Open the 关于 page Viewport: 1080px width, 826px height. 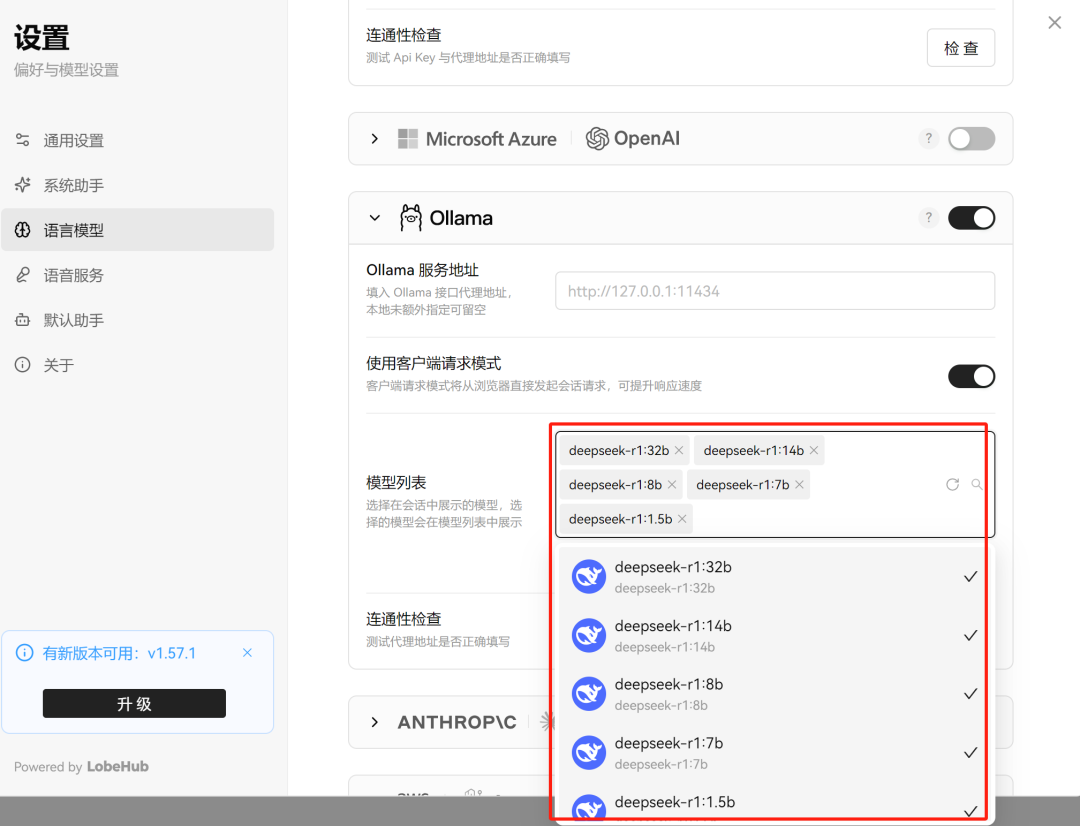tap(138, 365)
